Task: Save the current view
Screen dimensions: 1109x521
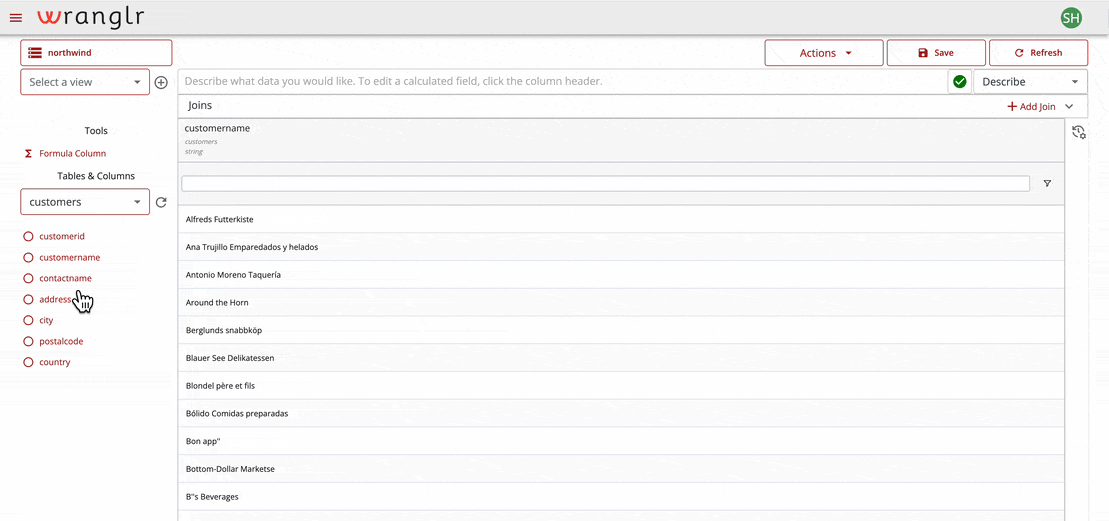Action: pyautogui.click(x=936, y=53)
